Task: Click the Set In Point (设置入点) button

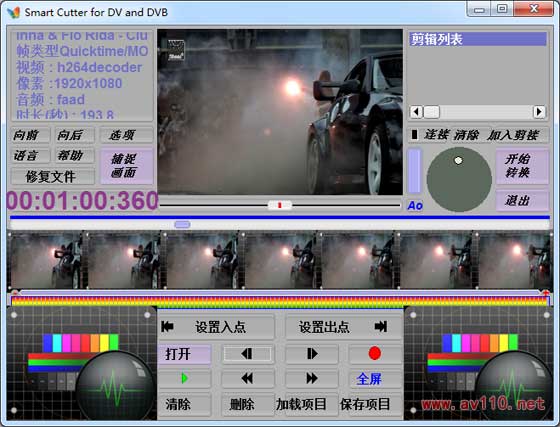Action: pyautogui.click(x=216, y=327)
